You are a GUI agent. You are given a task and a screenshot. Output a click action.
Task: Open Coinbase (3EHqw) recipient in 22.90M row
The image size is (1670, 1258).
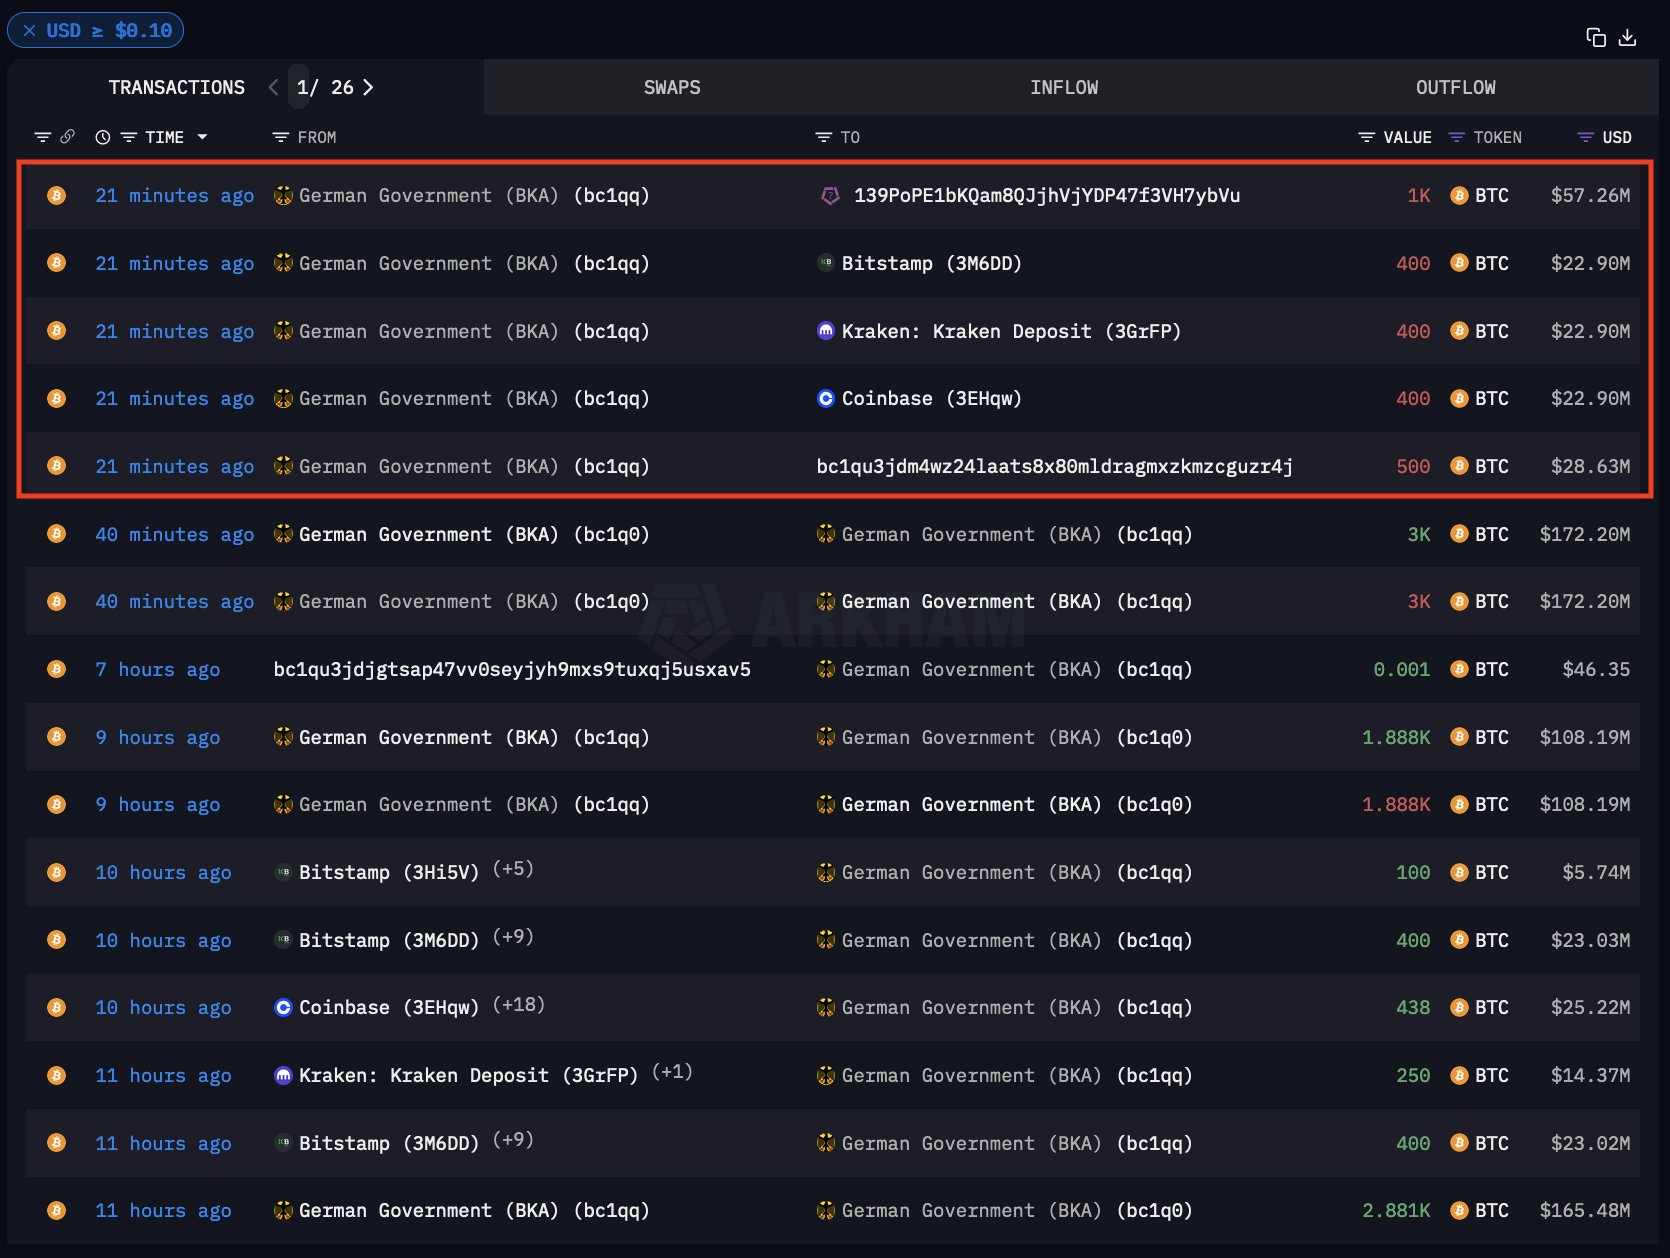pos(932,399)
